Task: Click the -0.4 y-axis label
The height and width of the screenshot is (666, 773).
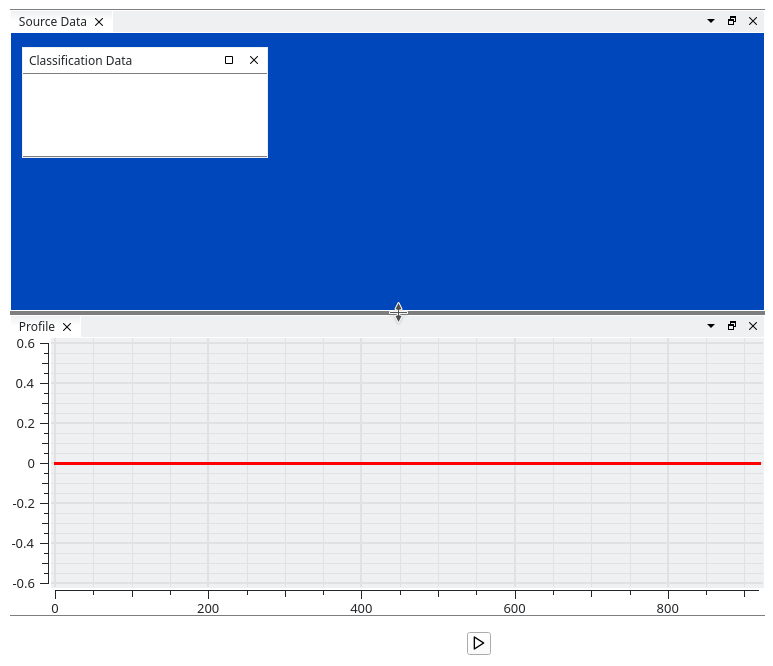Action: point(24,543)
